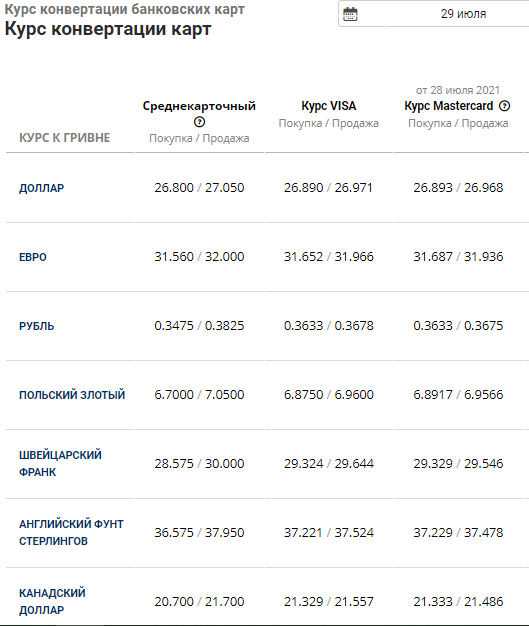529x626 pixels.
Task: Click the Курс конвертации карт heading
Action: [x=108, y=30]
